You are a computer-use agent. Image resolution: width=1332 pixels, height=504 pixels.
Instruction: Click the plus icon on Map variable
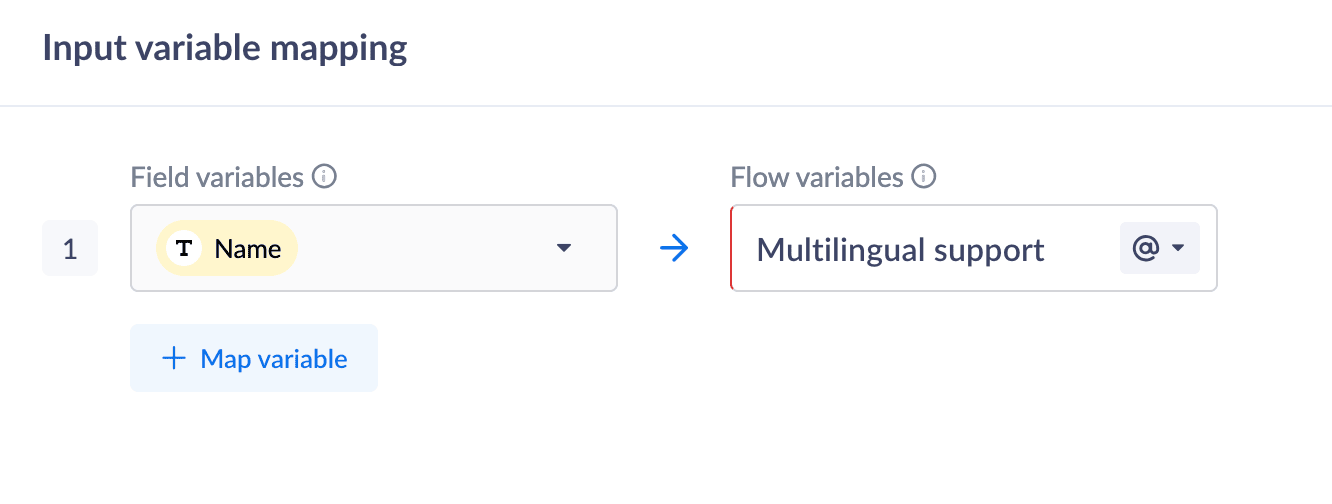pyautogui.click(x=174, y=359)
